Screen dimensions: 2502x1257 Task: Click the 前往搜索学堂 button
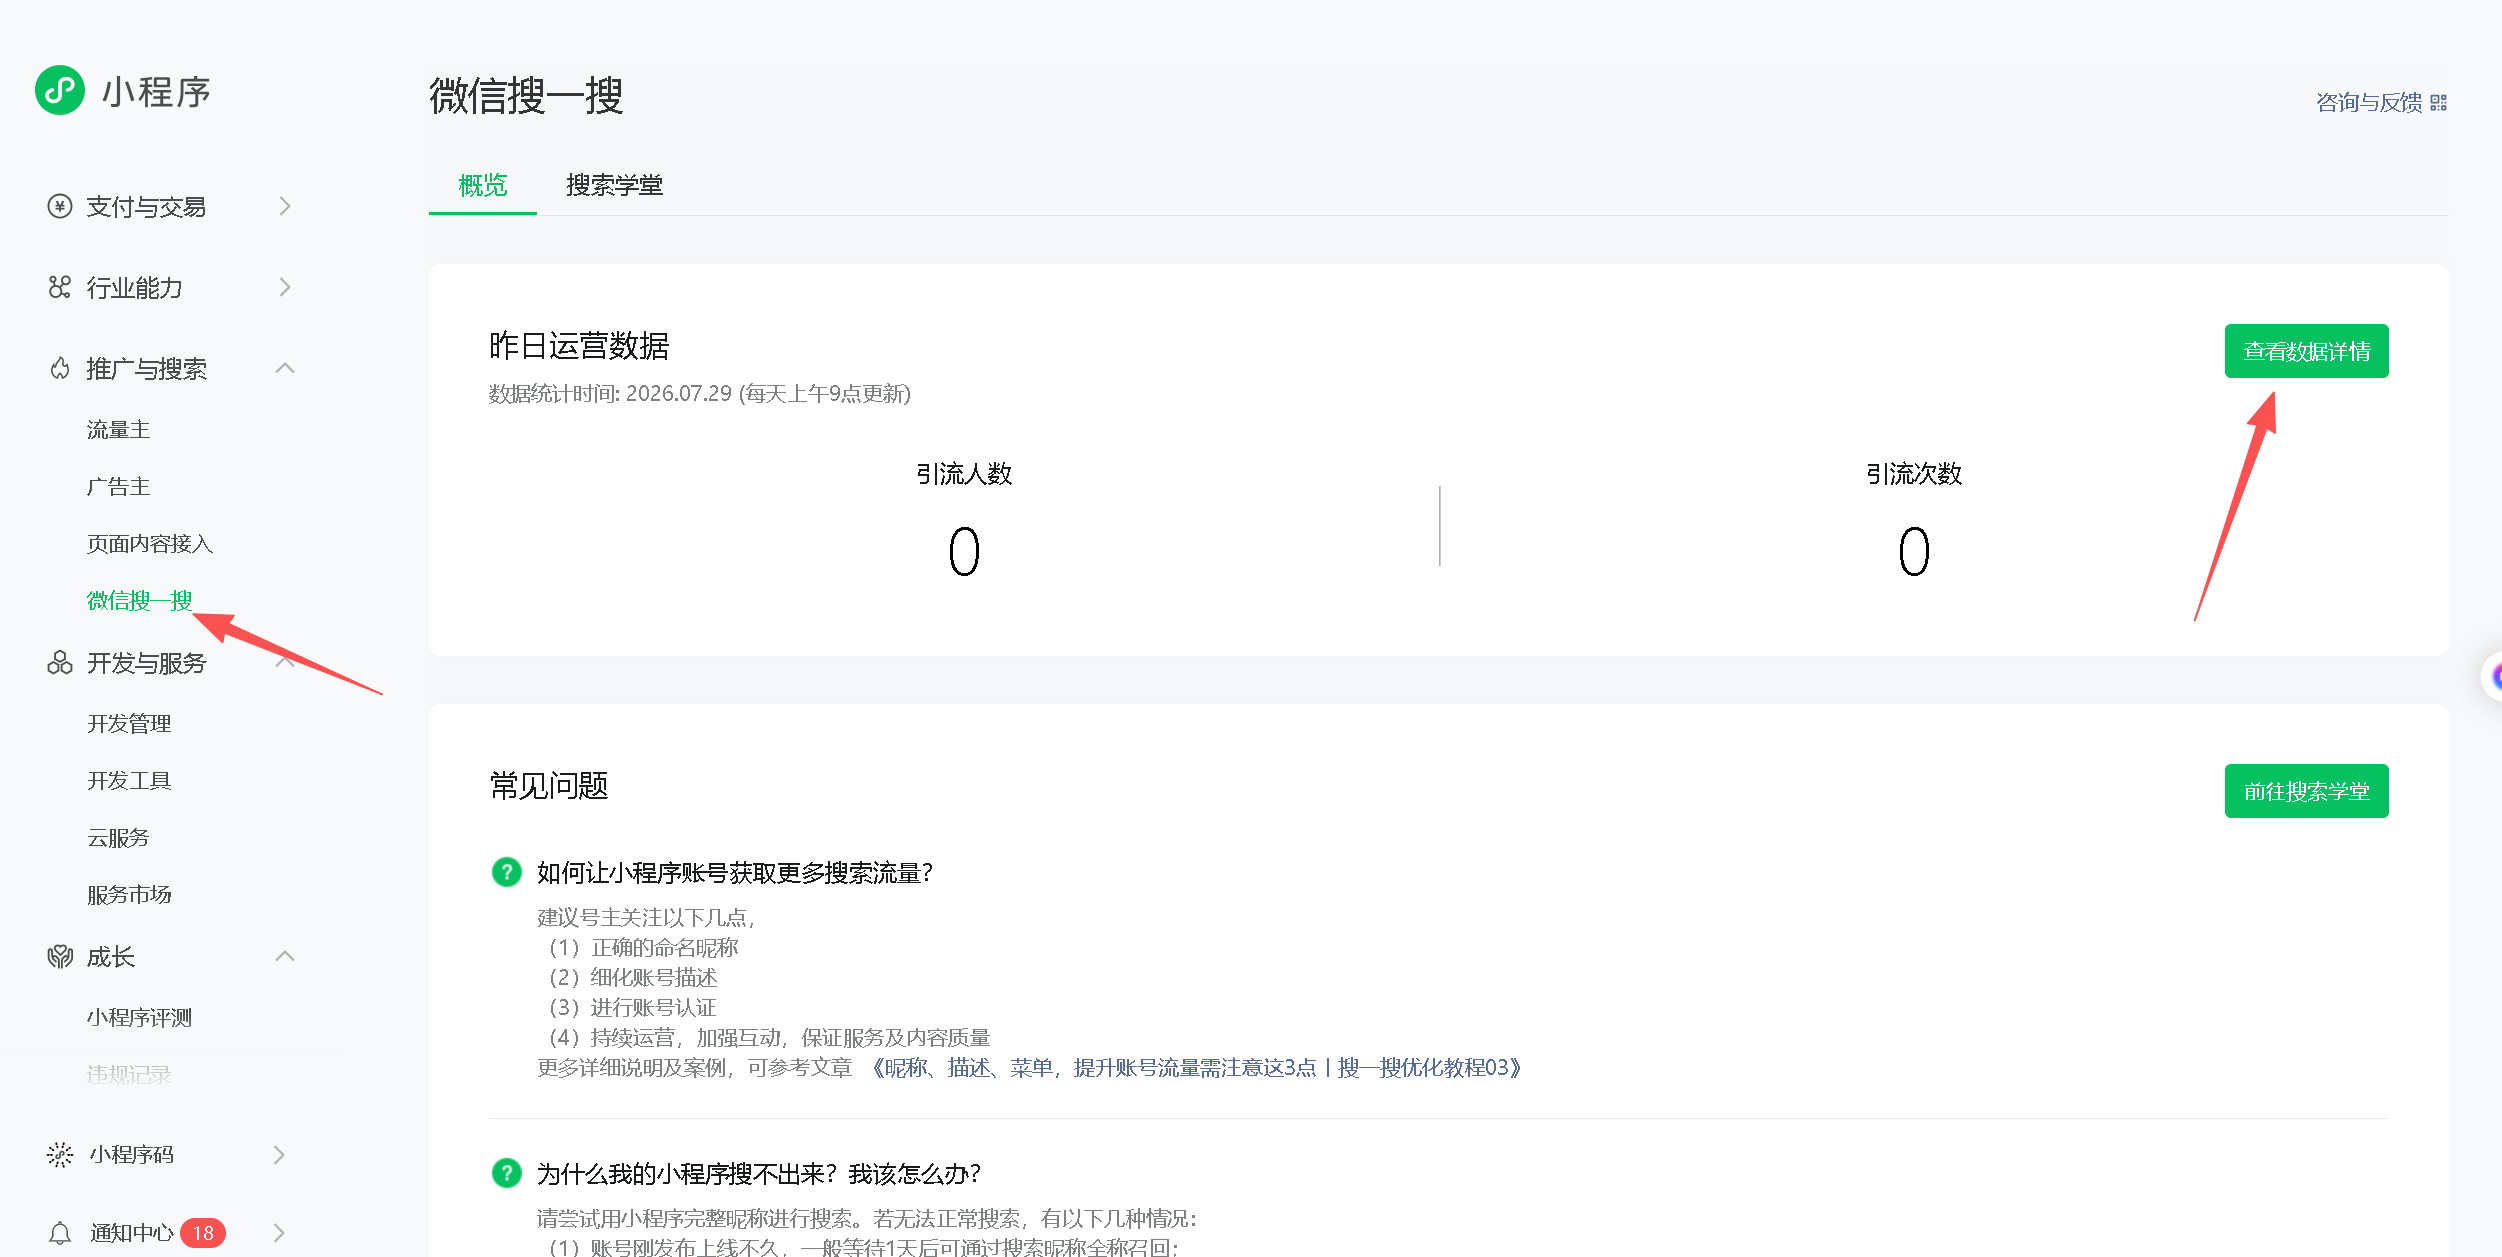pyautogui.click(x=2306, y=791)
